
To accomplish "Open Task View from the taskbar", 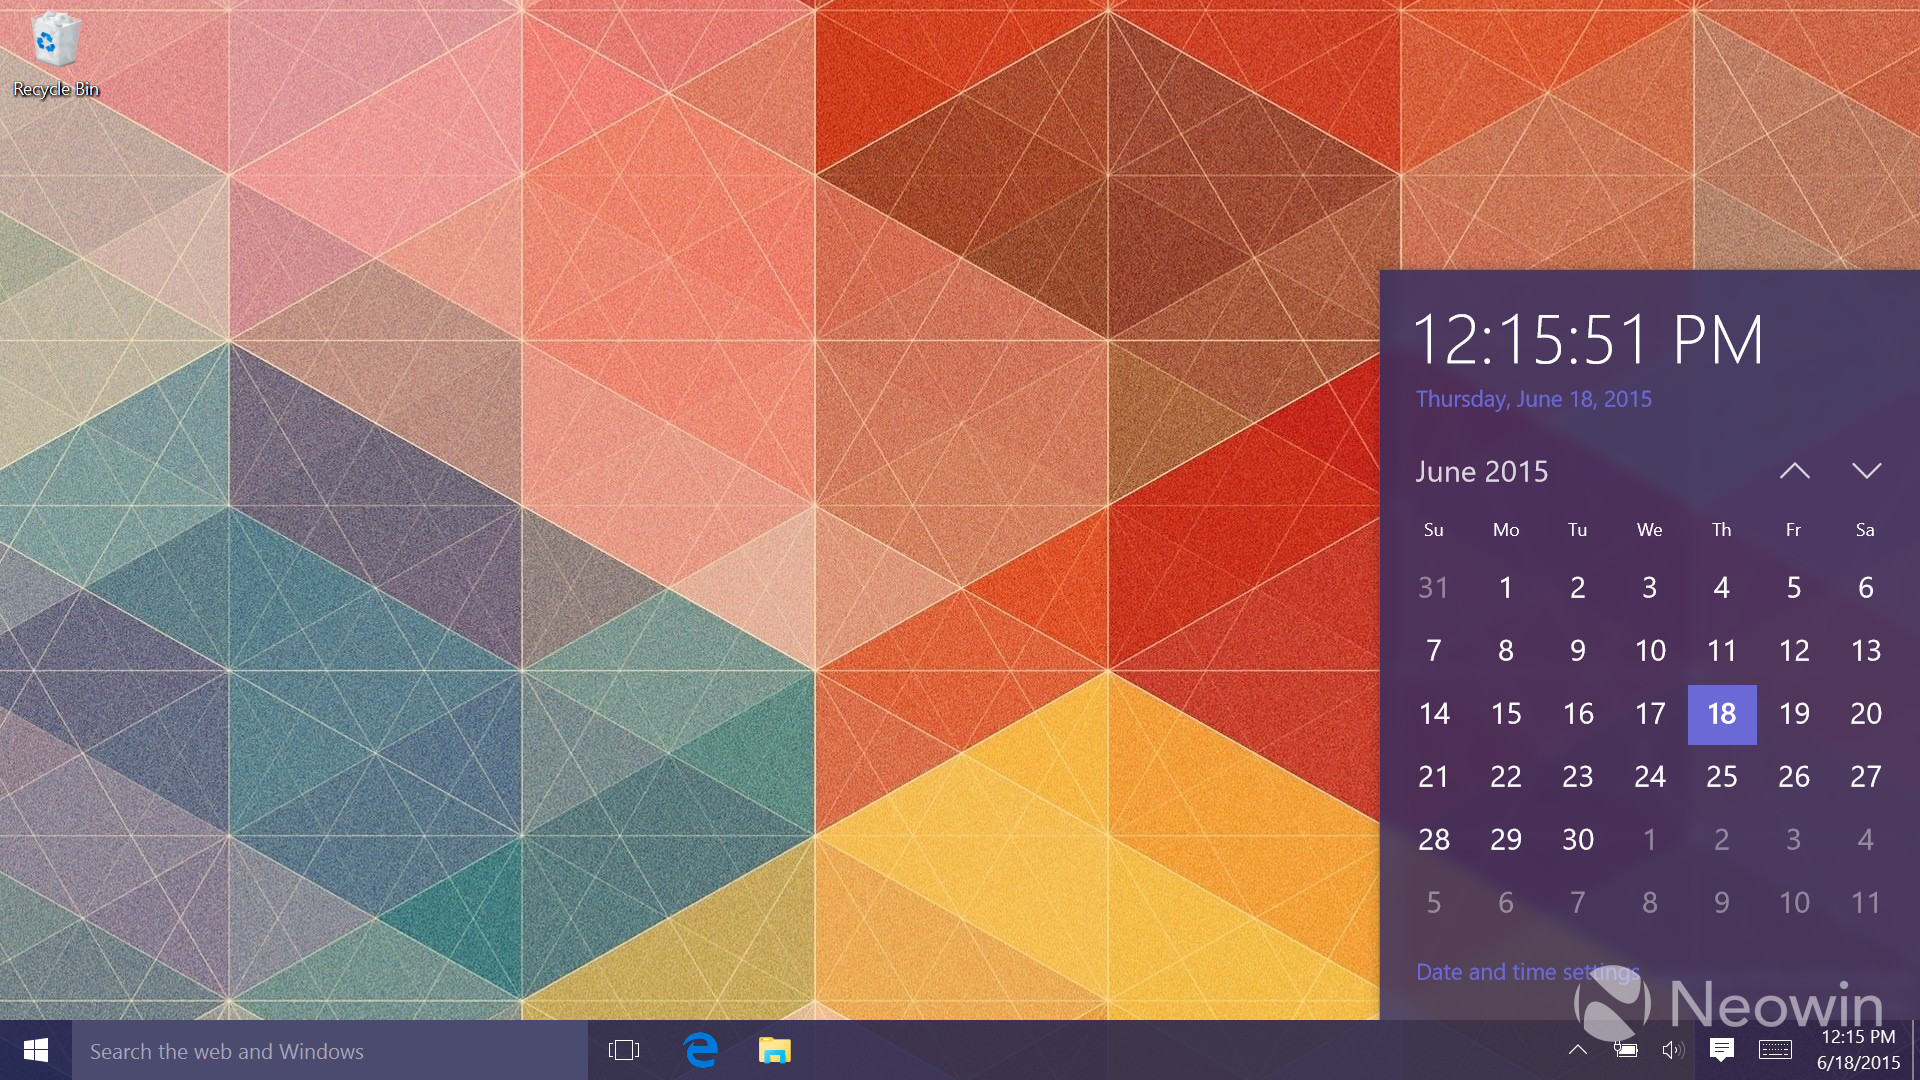I will (x=624, y=1050).
